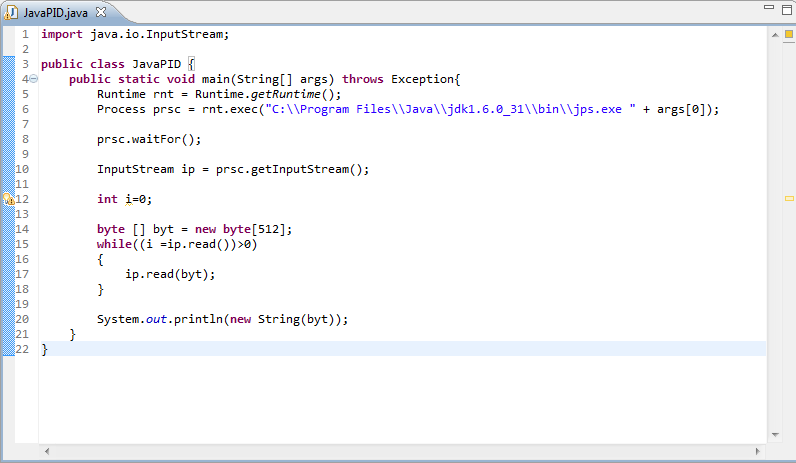
Task: Close the JavaPID.java tab
Action: (x=101, y=12)
